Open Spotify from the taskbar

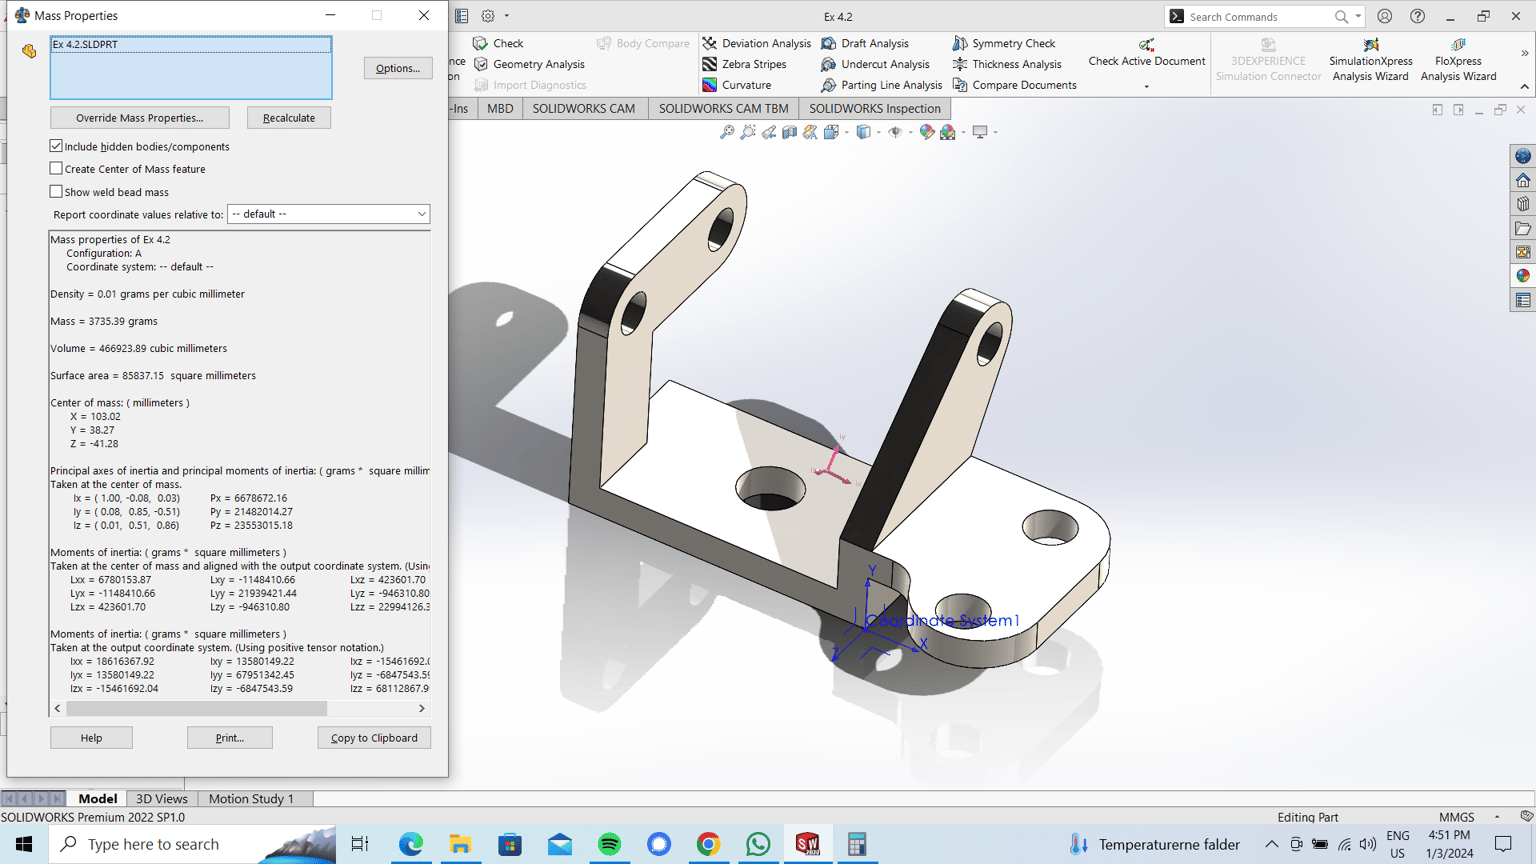pyautogui.click(x=609, y=844)
